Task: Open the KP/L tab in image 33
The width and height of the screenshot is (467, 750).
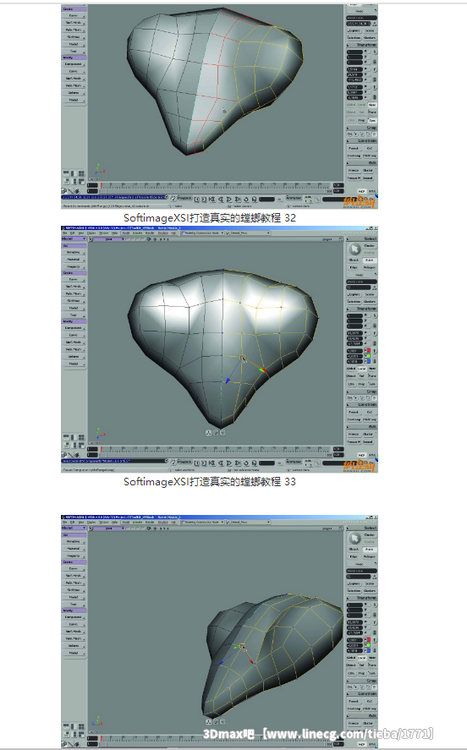Action: click(x=372, y=455)
